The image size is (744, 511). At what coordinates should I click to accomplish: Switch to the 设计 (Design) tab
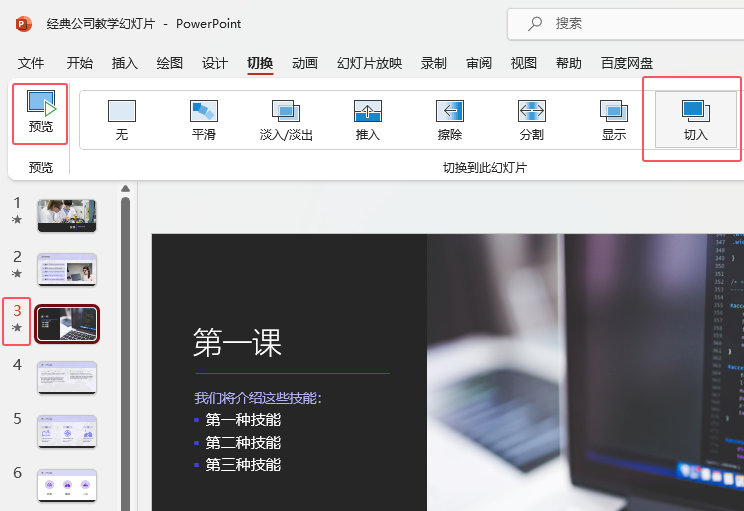pos(214,63)
